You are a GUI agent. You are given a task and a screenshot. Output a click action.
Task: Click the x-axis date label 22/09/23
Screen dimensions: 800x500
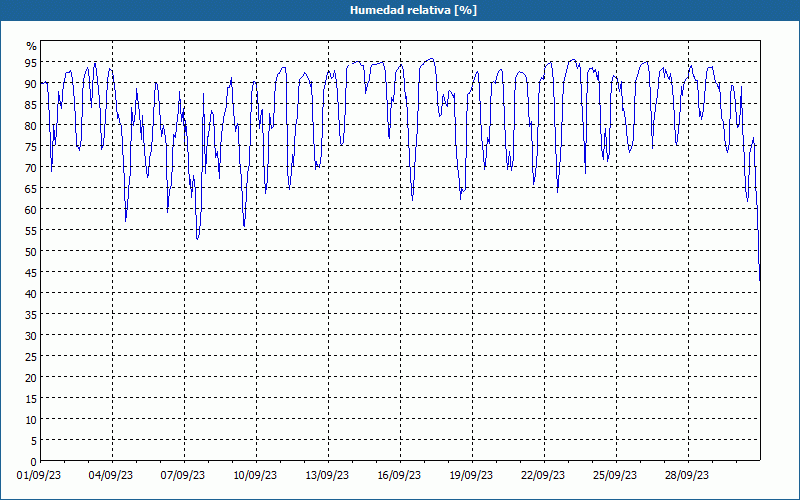(543, 476)
